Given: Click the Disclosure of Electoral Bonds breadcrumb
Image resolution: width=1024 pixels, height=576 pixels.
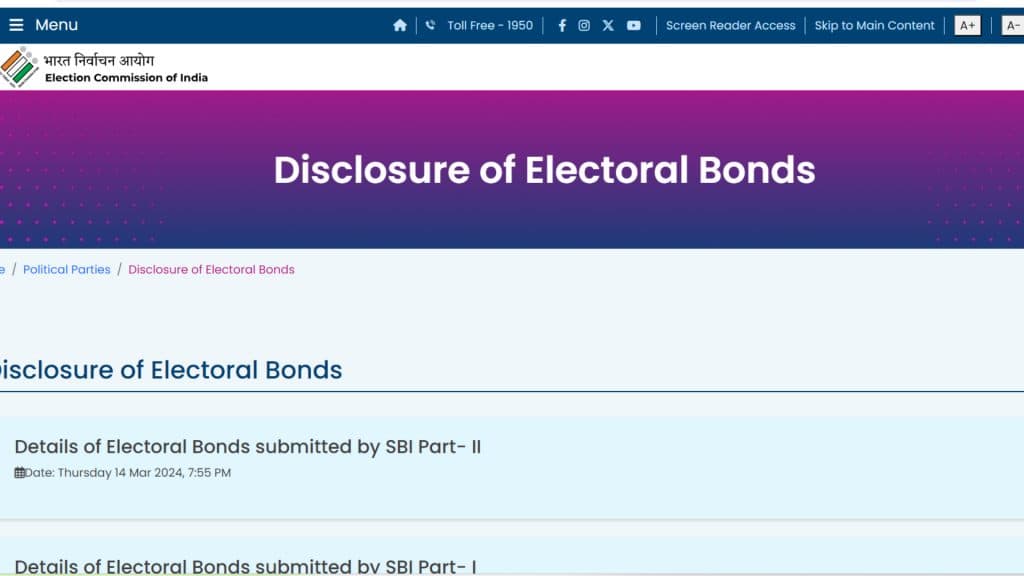Looking at the screenshot, I should 210,269.
